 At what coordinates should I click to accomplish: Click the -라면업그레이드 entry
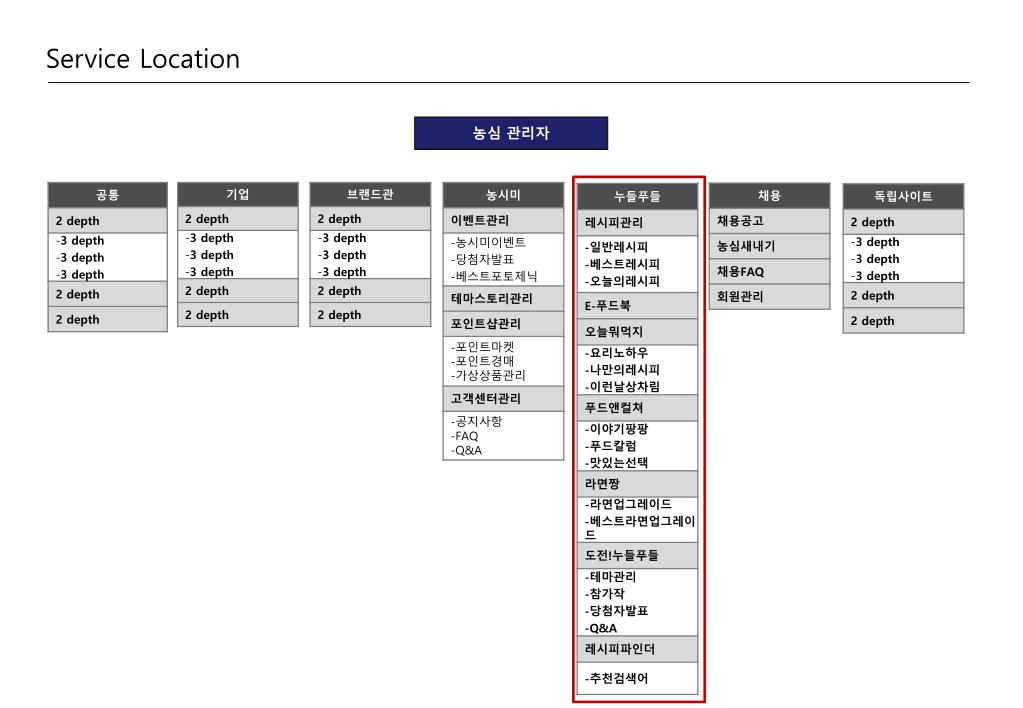(x=628, y=504)
